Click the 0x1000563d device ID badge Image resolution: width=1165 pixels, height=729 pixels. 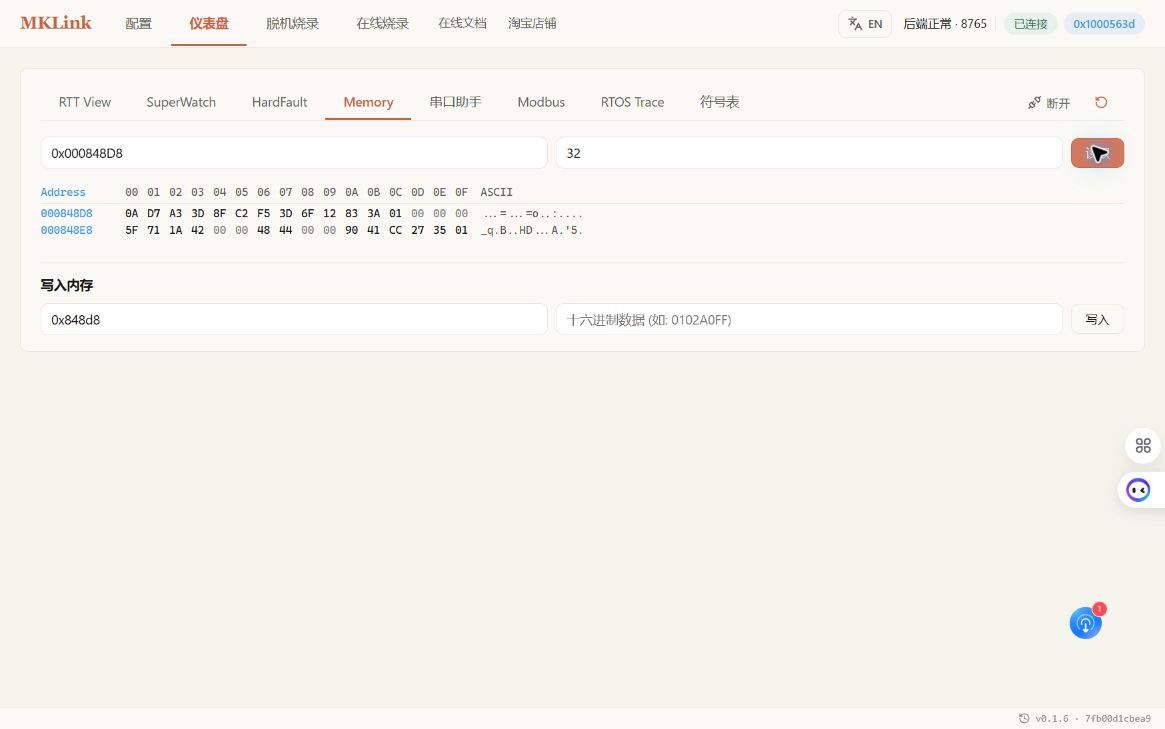[1104, 24]
